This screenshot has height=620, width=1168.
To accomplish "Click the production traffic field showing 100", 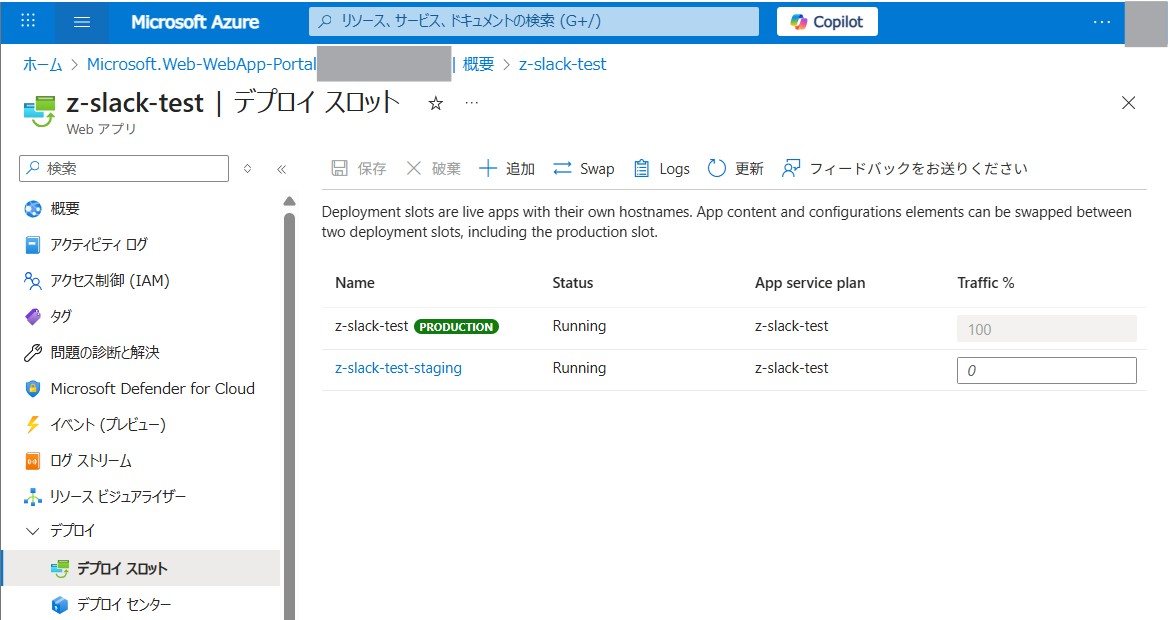I will click(x=1047, y=329).
